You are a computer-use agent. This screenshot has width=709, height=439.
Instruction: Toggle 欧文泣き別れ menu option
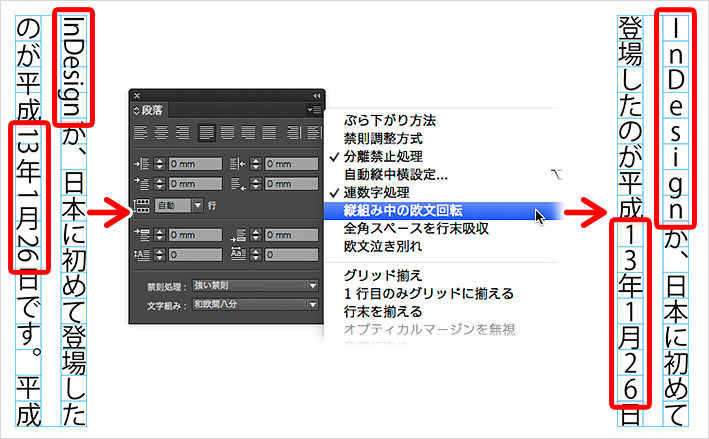point(383,246)
